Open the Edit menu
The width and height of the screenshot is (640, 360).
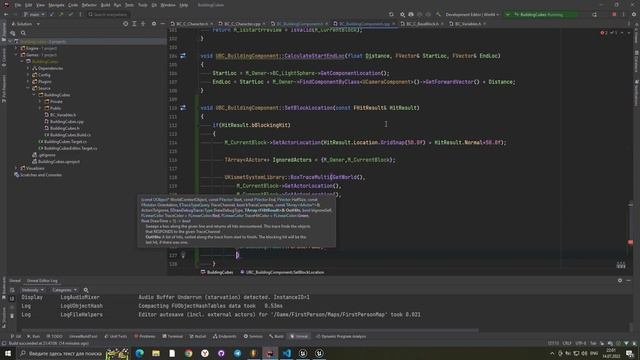(x=29, y=5)
